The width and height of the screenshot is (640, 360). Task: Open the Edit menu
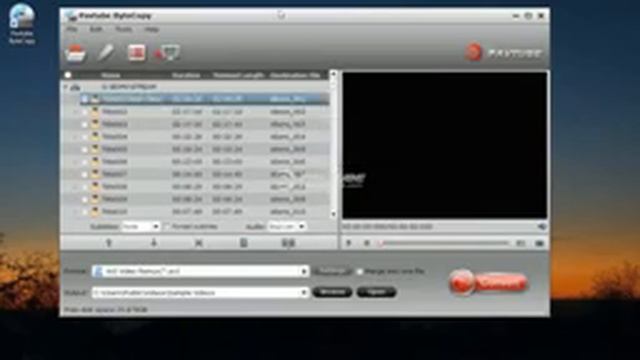[96, 29]
